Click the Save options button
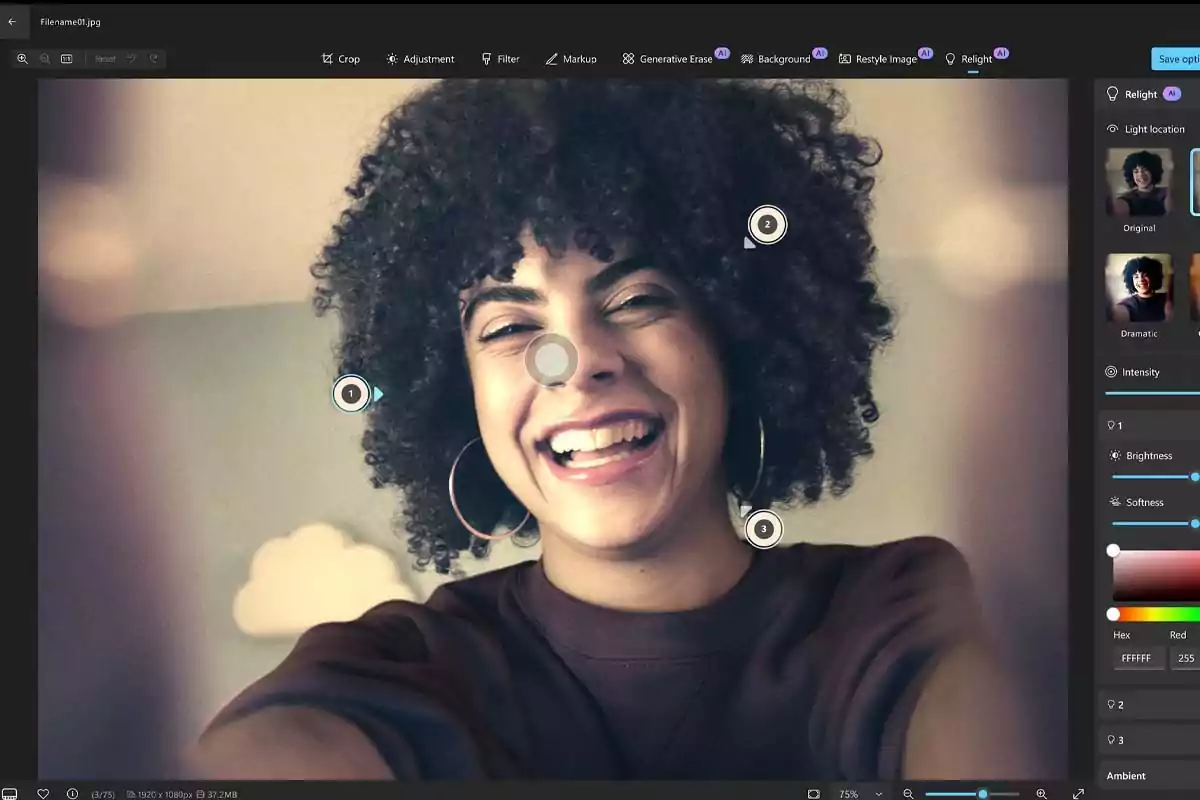1200x800 pixels. pyautogui.click(x=1176, y=59)
